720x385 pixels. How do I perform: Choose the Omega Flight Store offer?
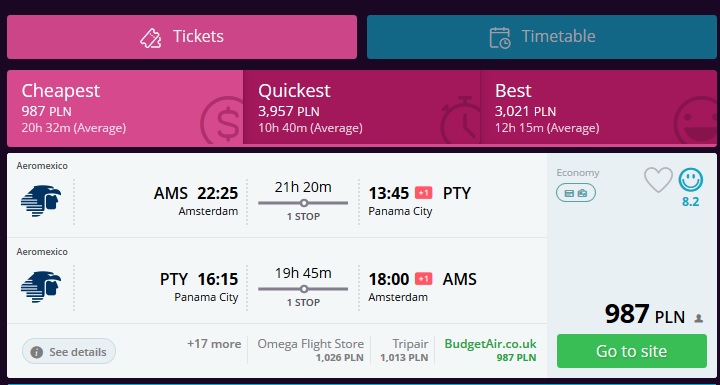pyautogui.click(x=310, y=351)
